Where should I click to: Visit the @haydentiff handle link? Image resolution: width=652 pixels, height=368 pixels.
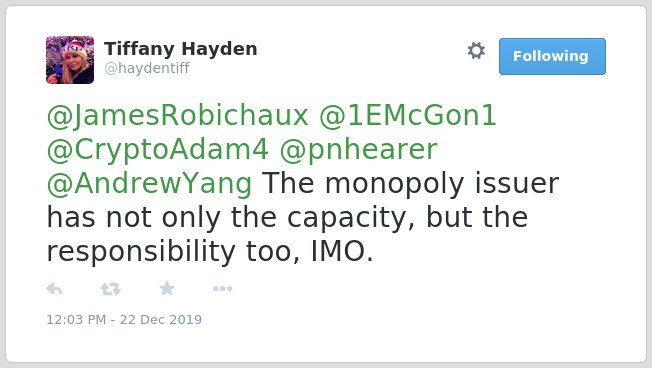147,68
